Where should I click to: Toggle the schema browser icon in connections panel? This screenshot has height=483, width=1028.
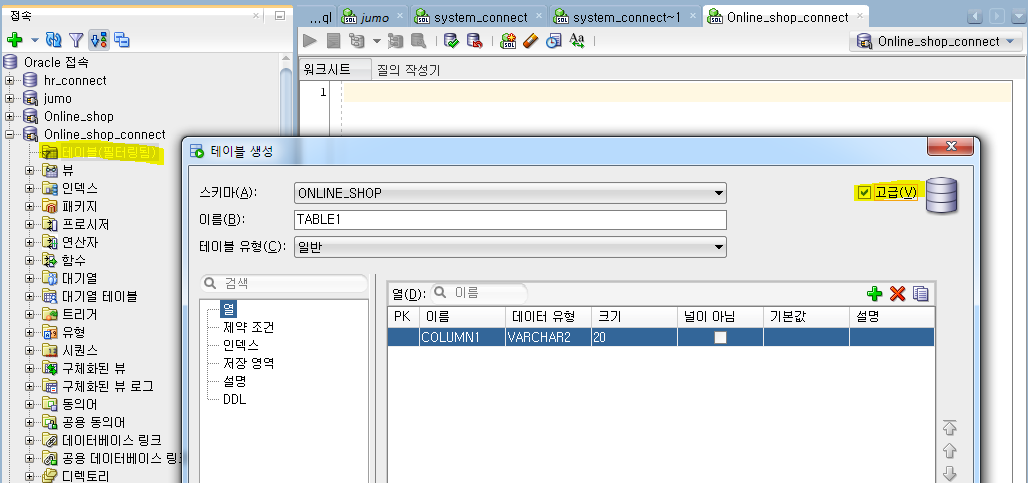click(x=99, y=41)
